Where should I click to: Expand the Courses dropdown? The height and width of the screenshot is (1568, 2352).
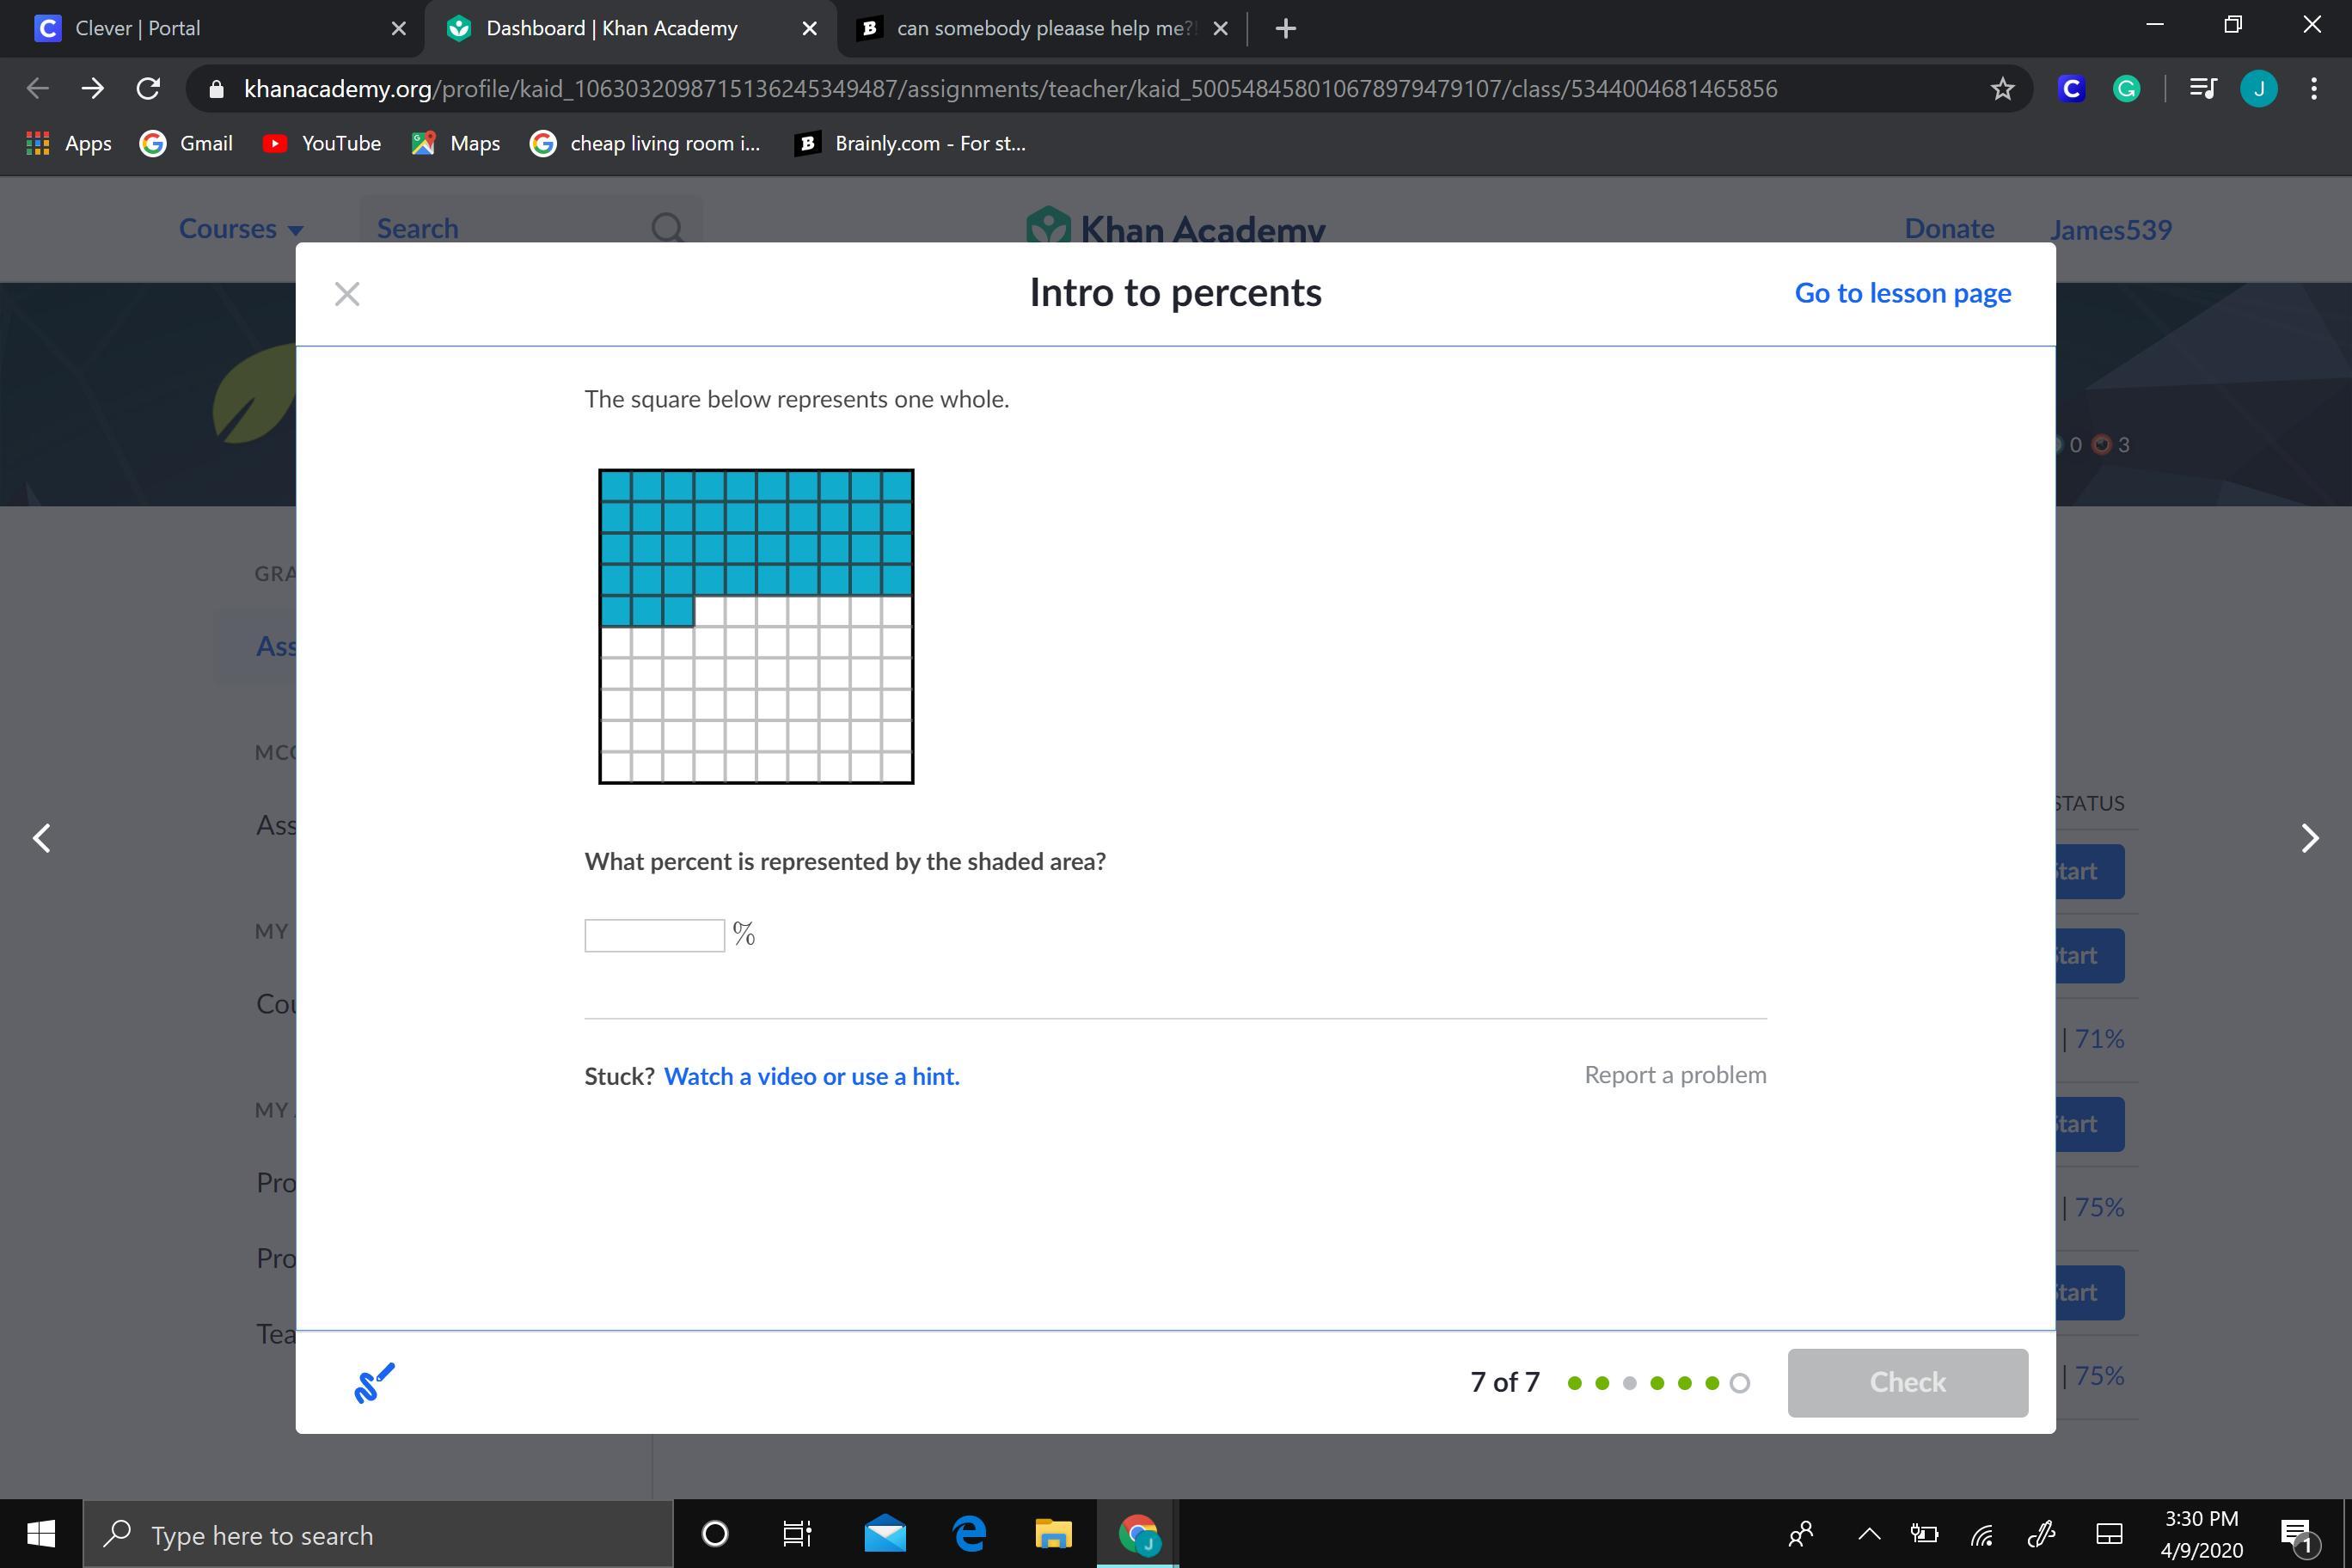(241, 229)
